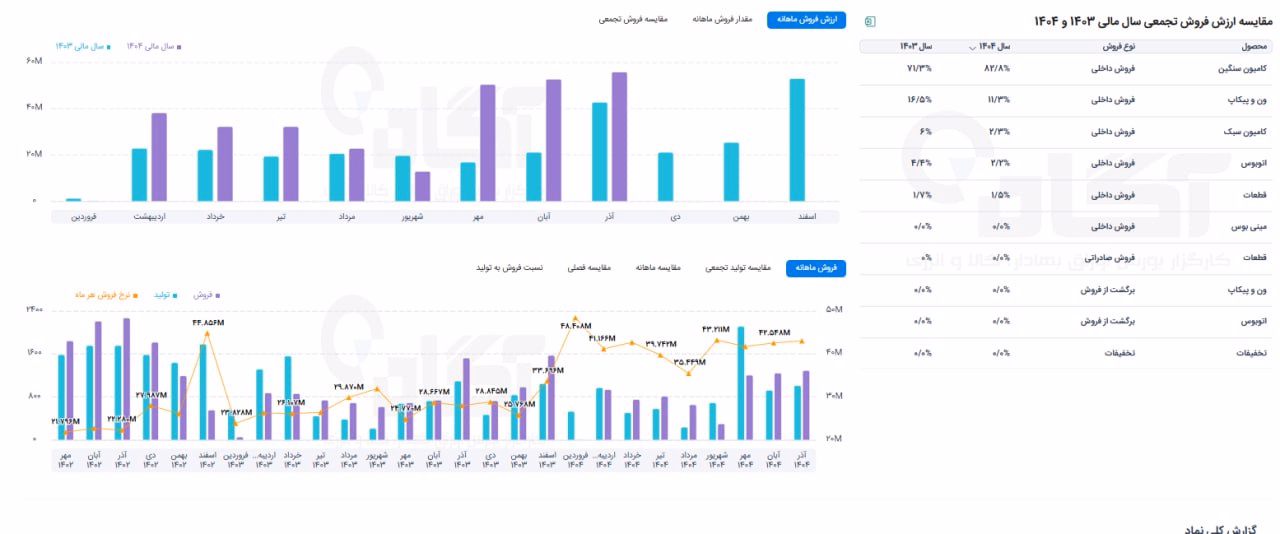
Task: Click the سال ۱۴۰۳ column header
Action: click(916, 47)
